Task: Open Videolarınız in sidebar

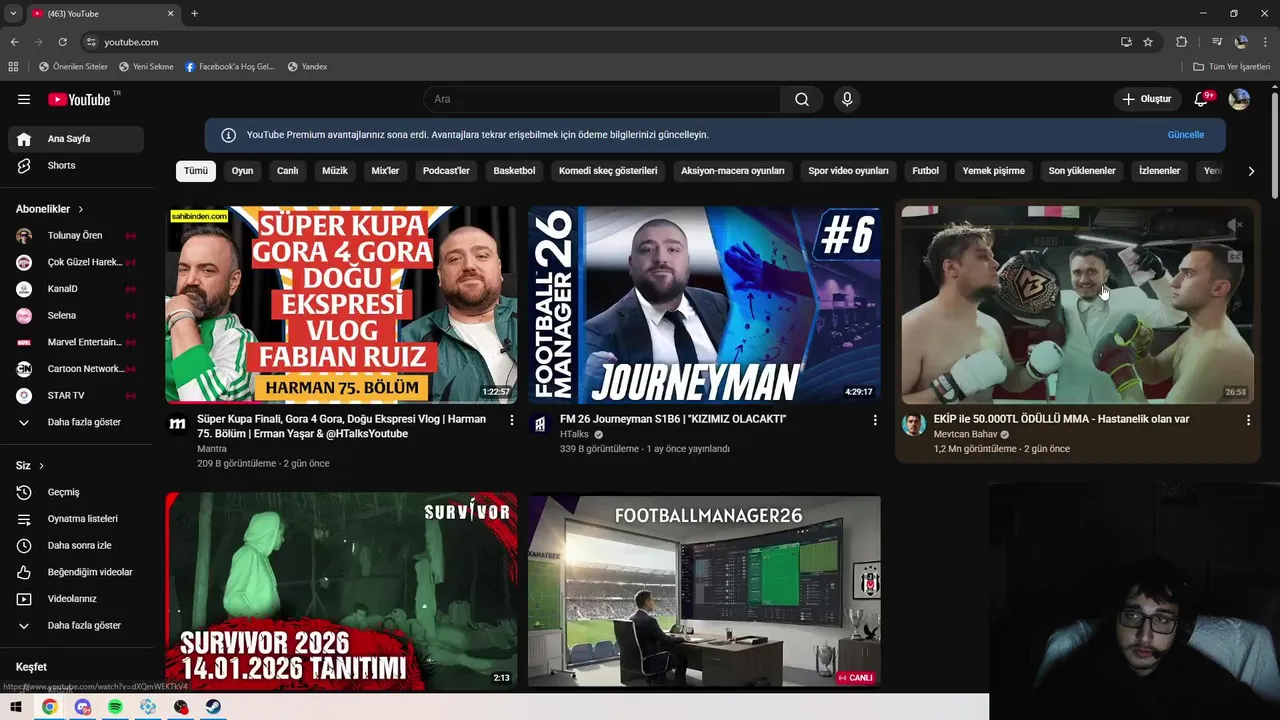Action: tap(76, 599)
